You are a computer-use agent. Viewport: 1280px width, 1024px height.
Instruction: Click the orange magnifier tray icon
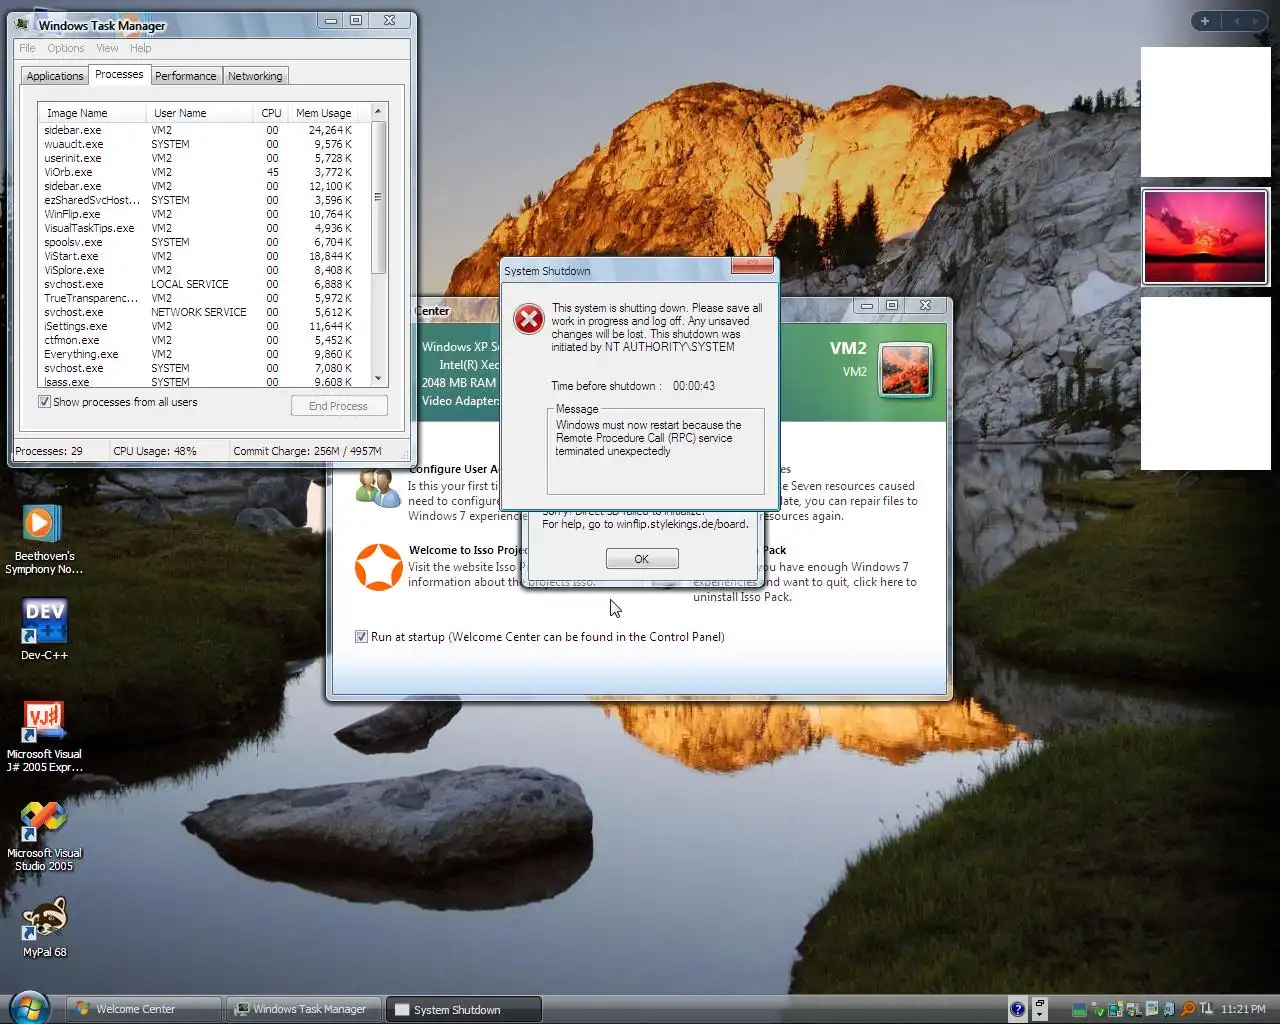(x=1187, y=1009)
